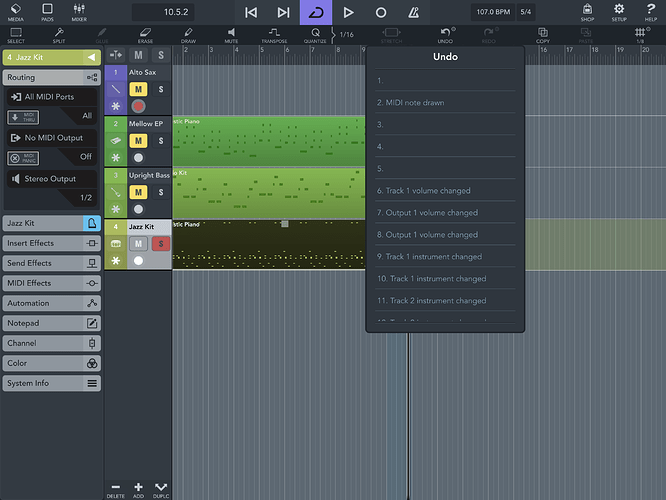This screenshot has width=666, height=500.
Task: Tap the Duplicate track button
Action: point(161,488)
